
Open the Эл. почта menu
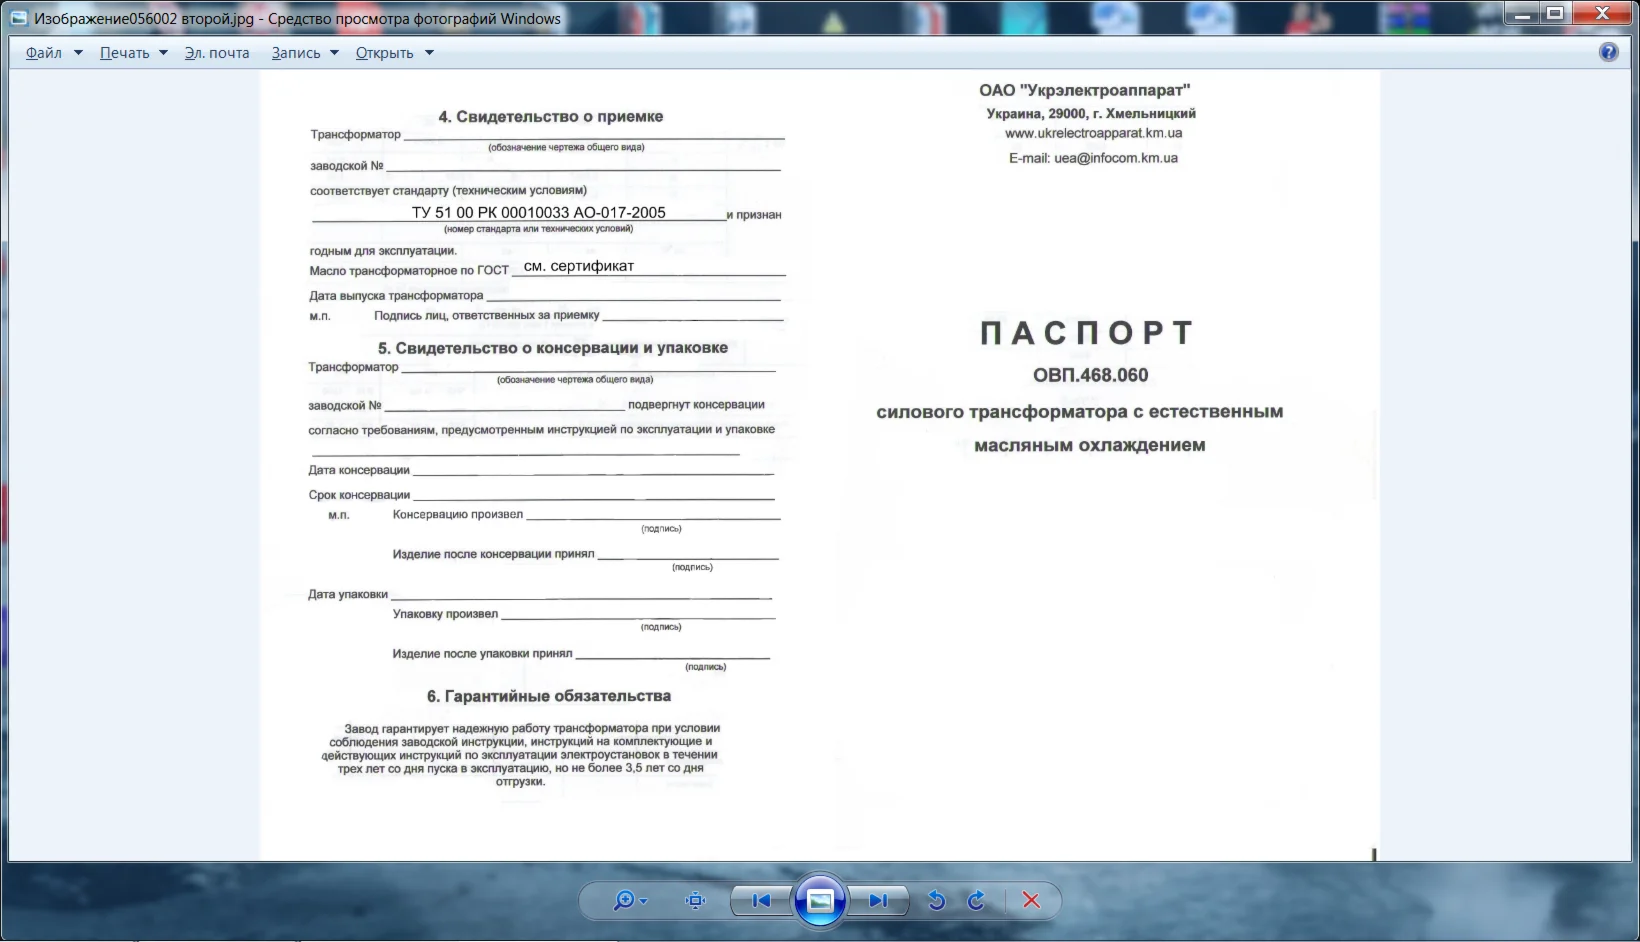point(215,52)
